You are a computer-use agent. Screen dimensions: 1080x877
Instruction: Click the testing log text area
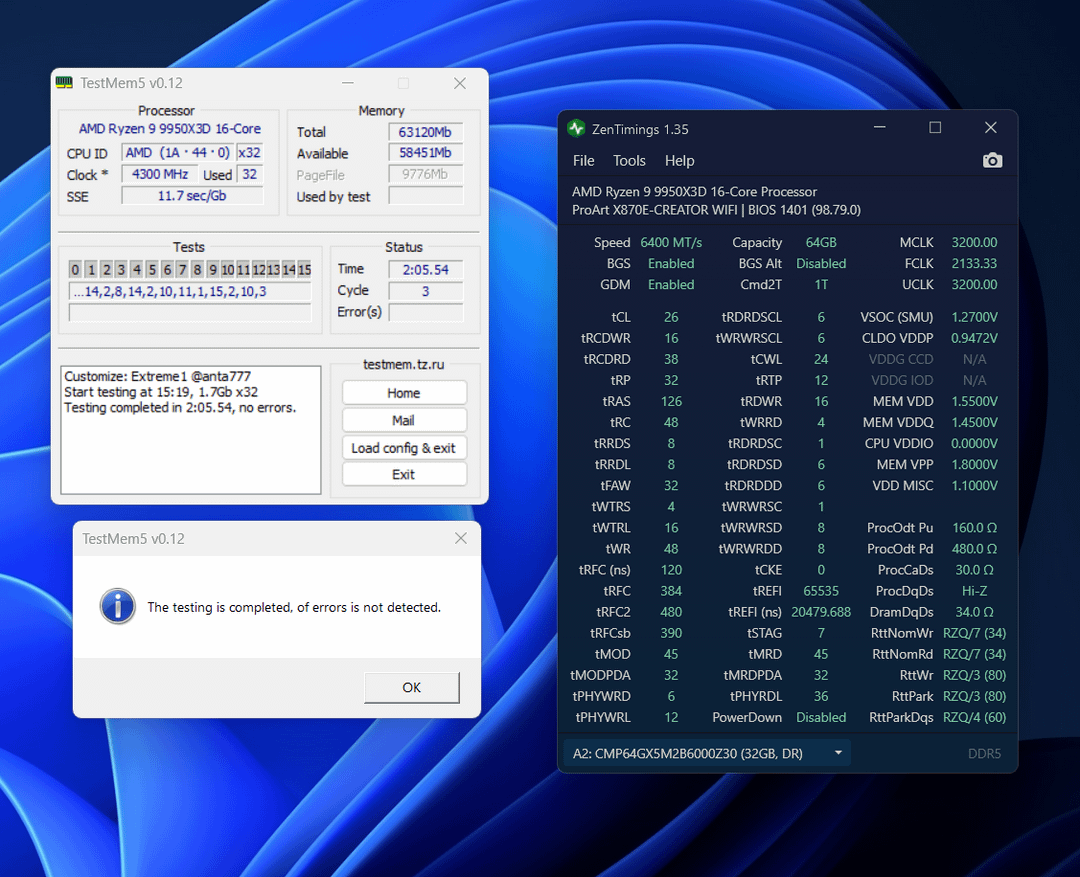(191, 430)
